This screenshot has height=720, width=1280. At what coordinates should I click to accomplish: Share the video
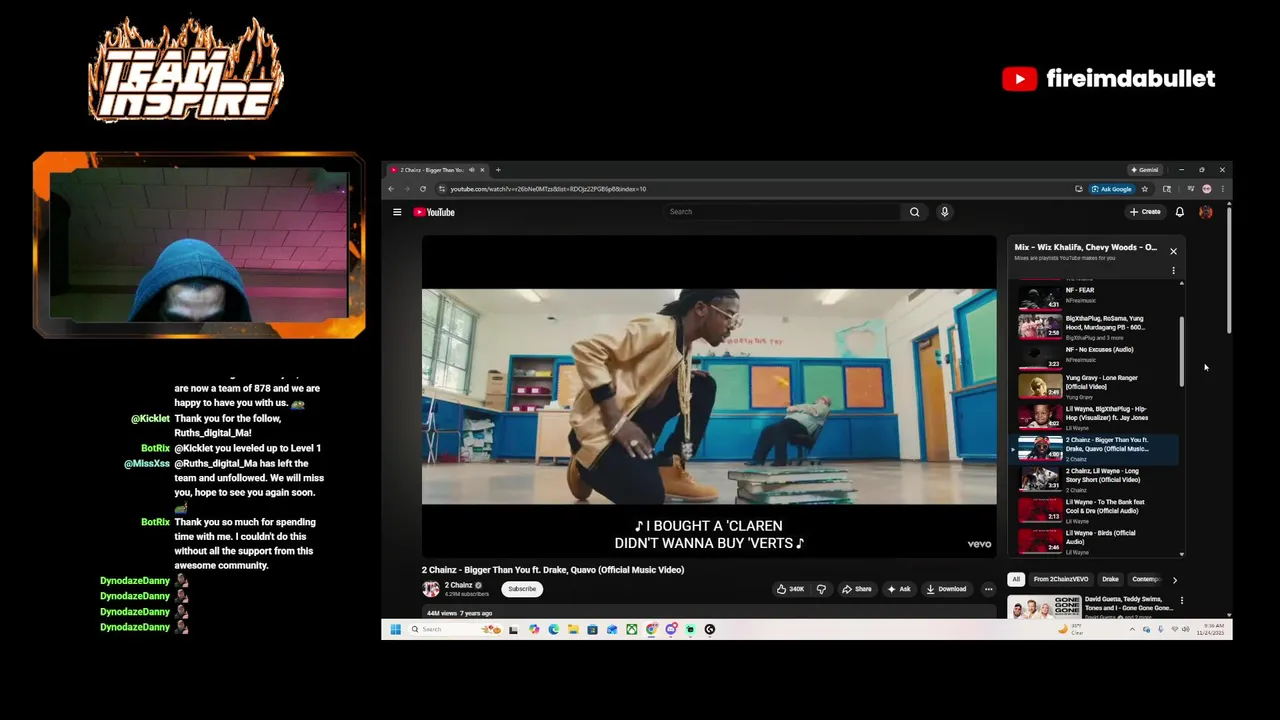856,589
